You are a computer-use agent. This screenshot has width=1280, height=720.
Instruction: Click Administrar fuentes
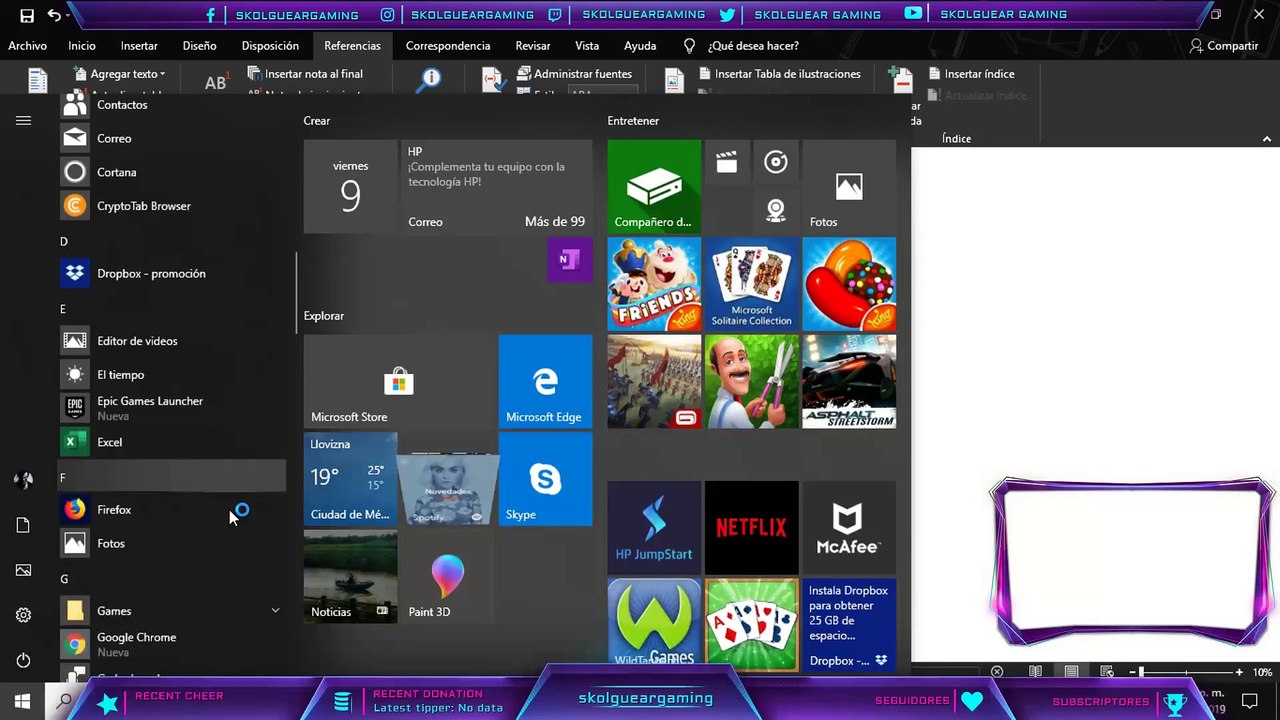pyautogui.click(x=574, y=74)
